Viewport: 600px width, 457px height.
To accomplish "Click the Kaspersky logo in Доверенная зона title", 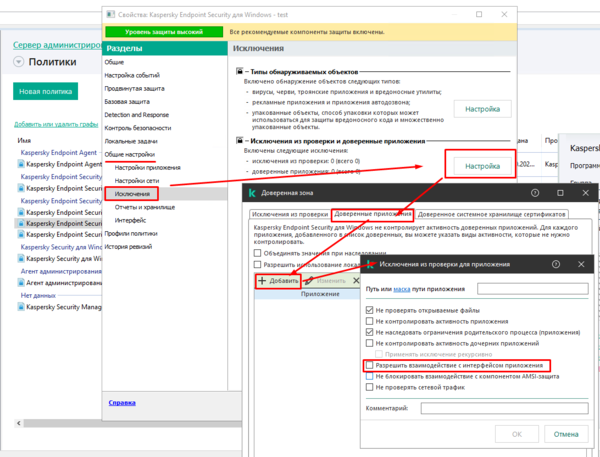I will [252, 193].
